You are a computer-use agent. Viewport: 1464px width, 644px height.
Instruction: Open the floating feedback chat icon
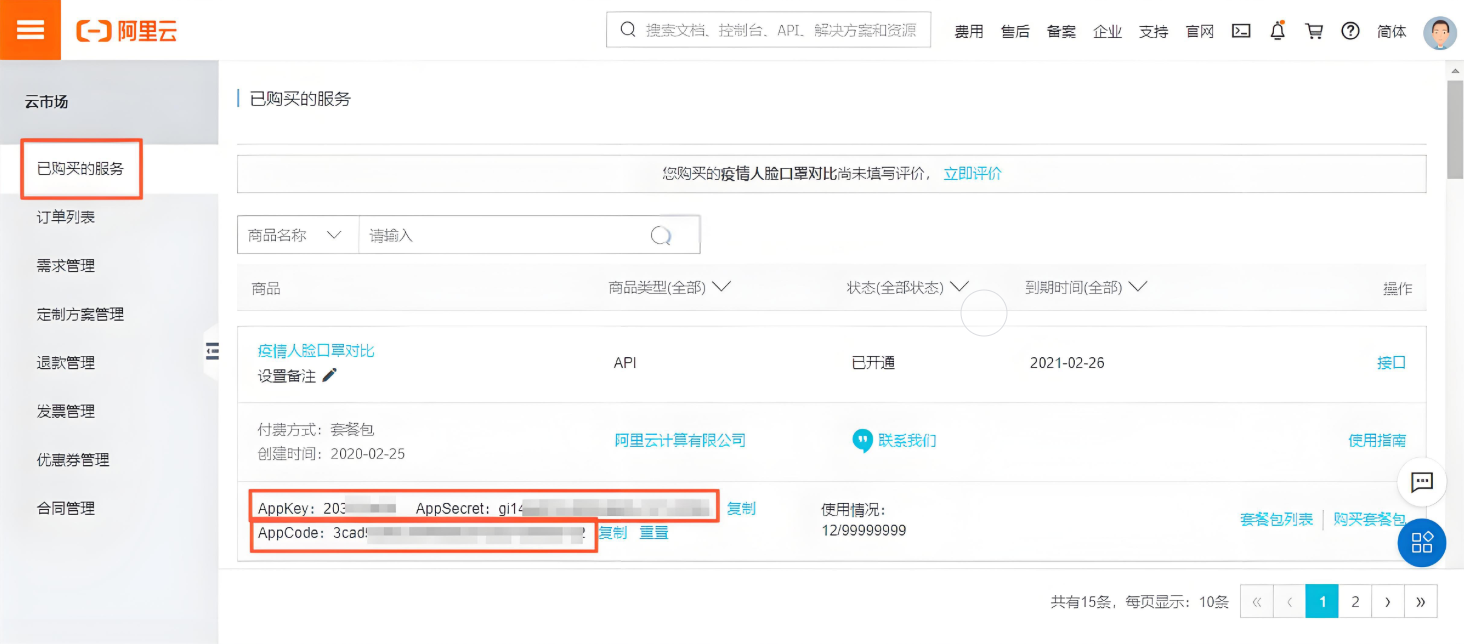1422,482
